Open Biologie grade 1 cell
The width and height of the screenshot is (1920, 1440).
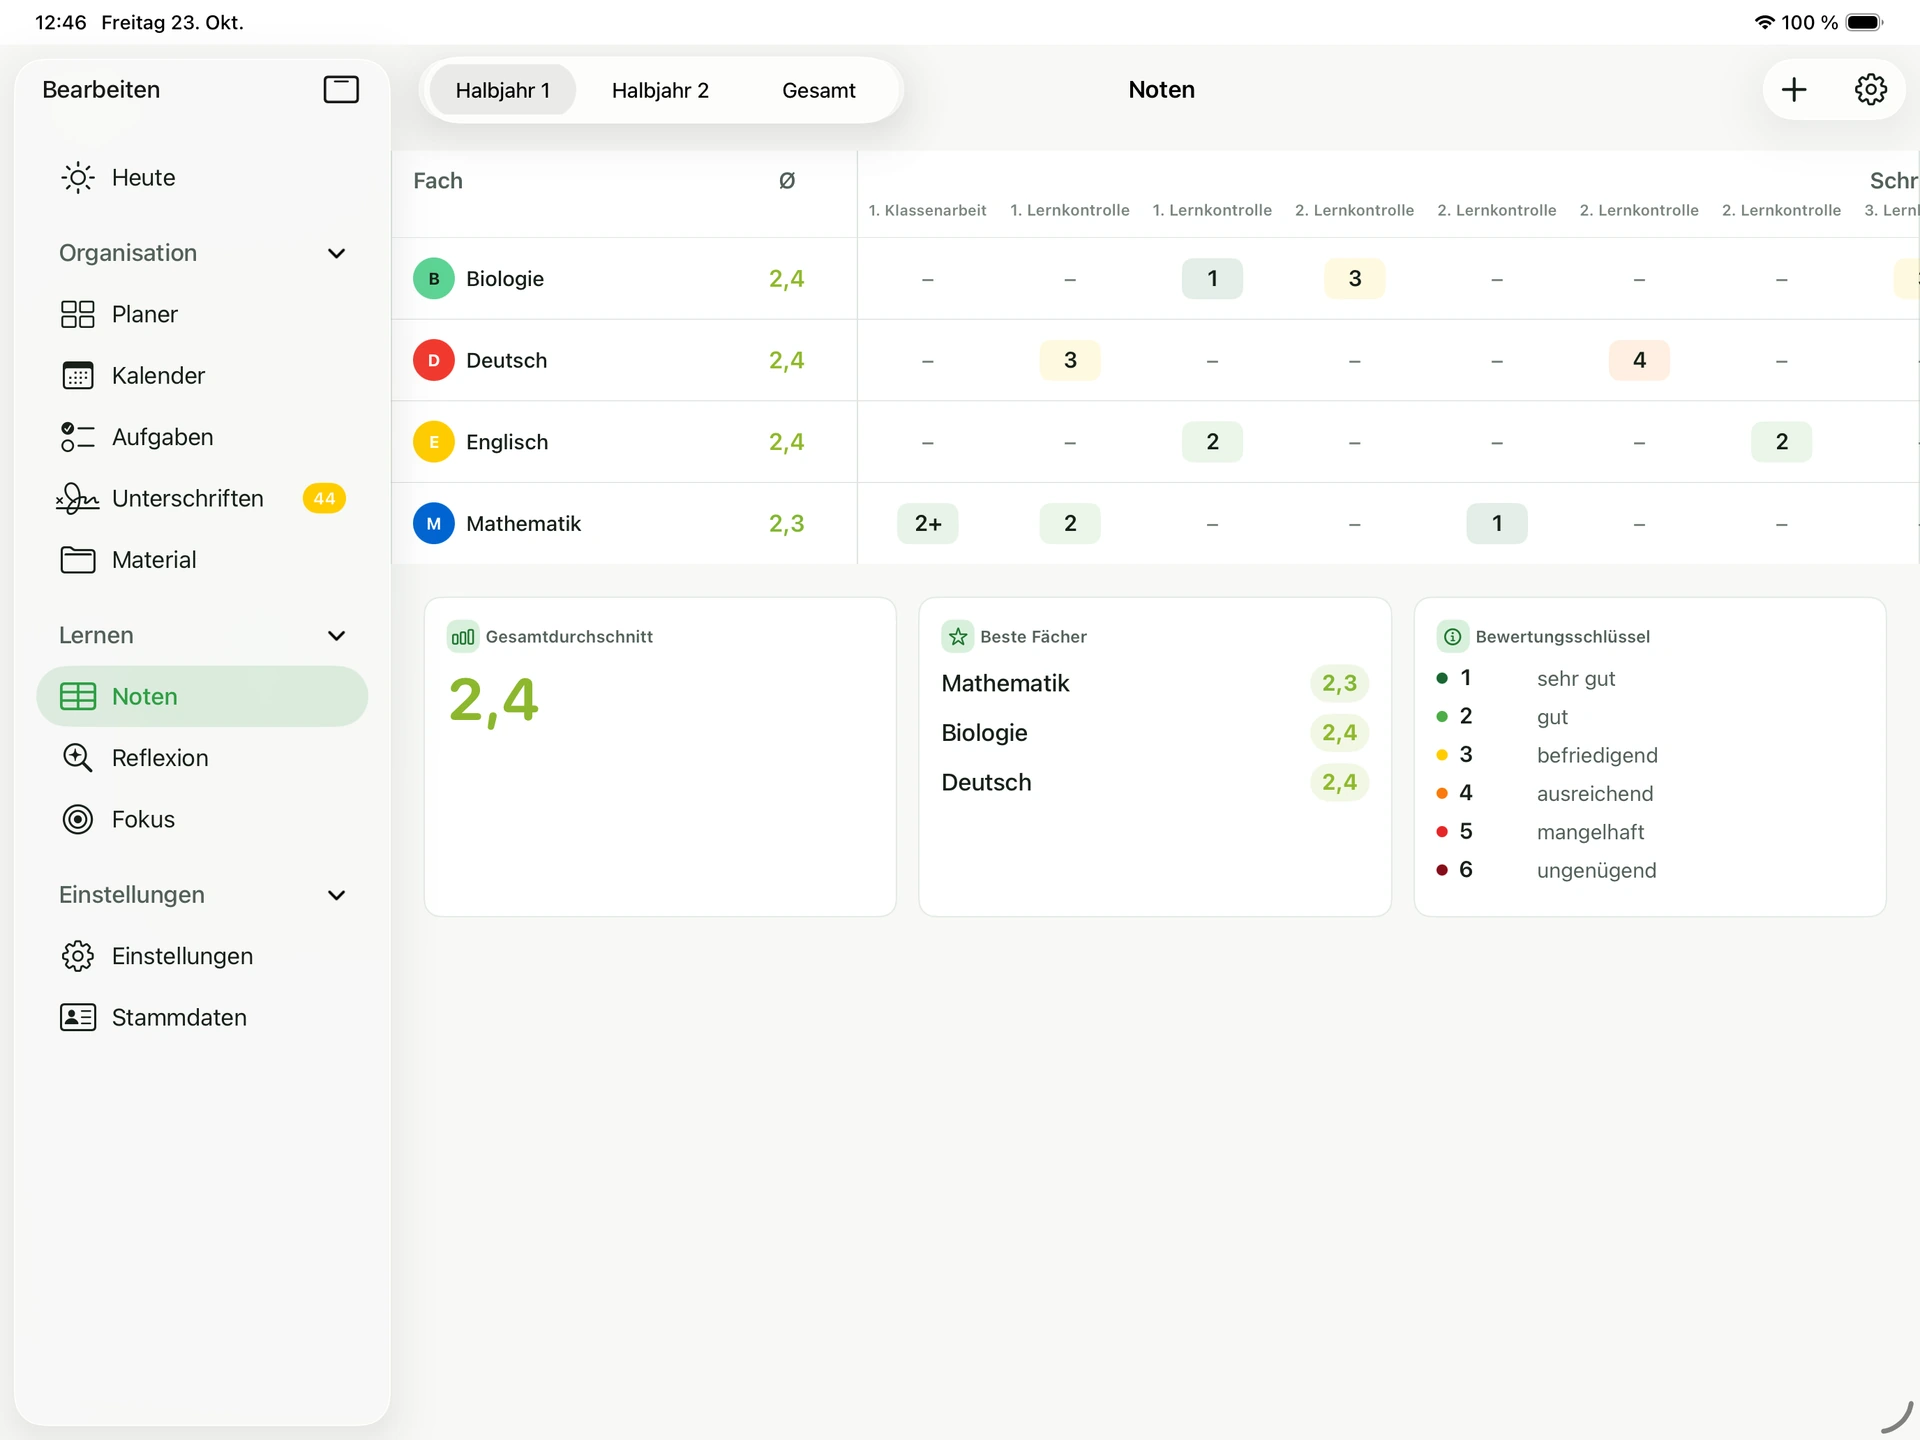pyautogui.click(x=1212, y=279)
